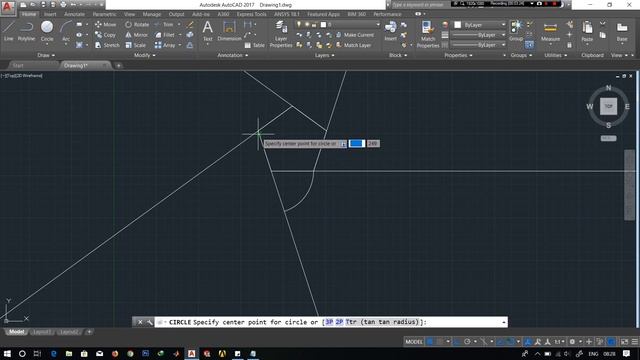Select the Rotate tool
The width and height of the screenshot is (640, 360).
coord(137,24)
